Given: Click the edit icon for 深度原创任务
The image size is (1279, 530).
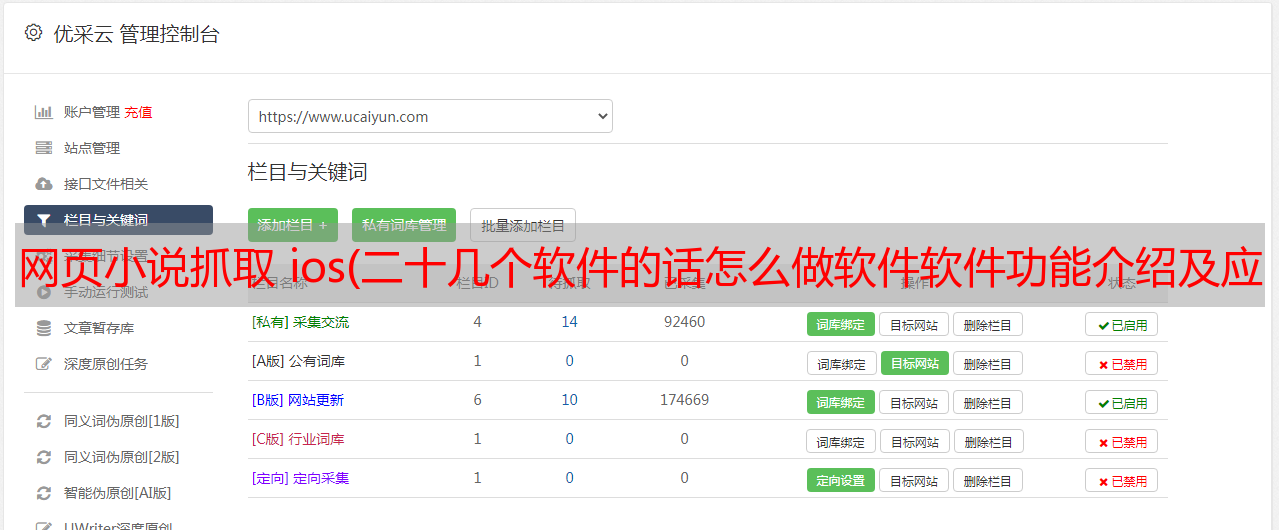Looking at the screenshot, I should [x=44, y=364].
